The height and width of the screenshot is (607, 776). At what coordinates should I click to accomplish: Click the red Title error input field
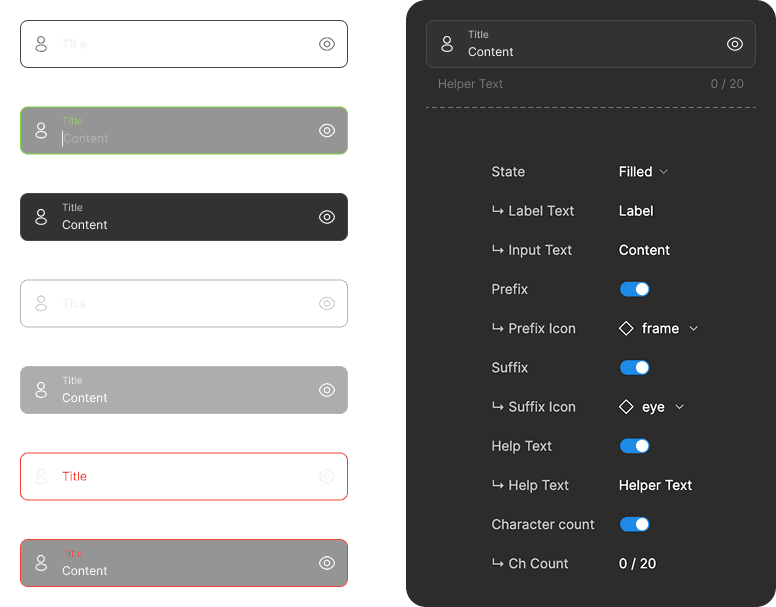pos(184,476)
